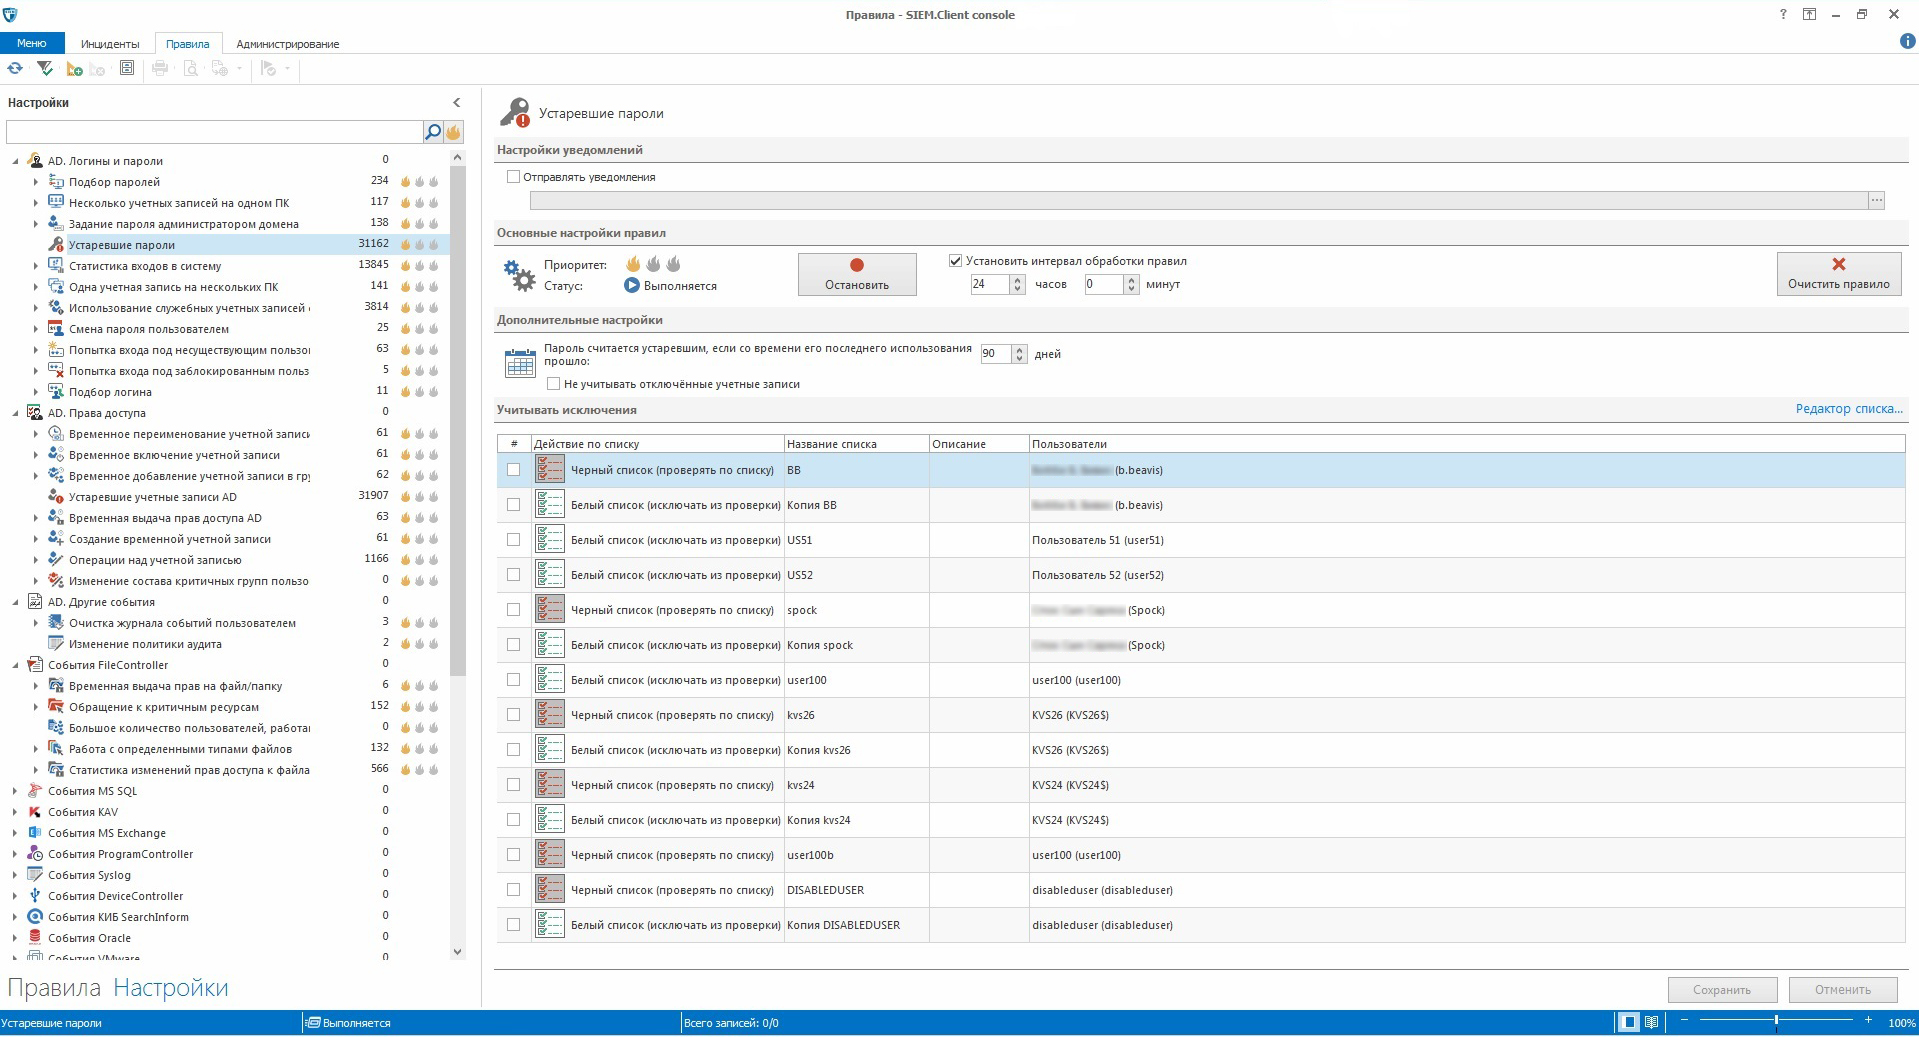Viewport: 1919px width, 1037px height.
Task: Open the notification recipients ellipsis button
Action: point(1876,201)
